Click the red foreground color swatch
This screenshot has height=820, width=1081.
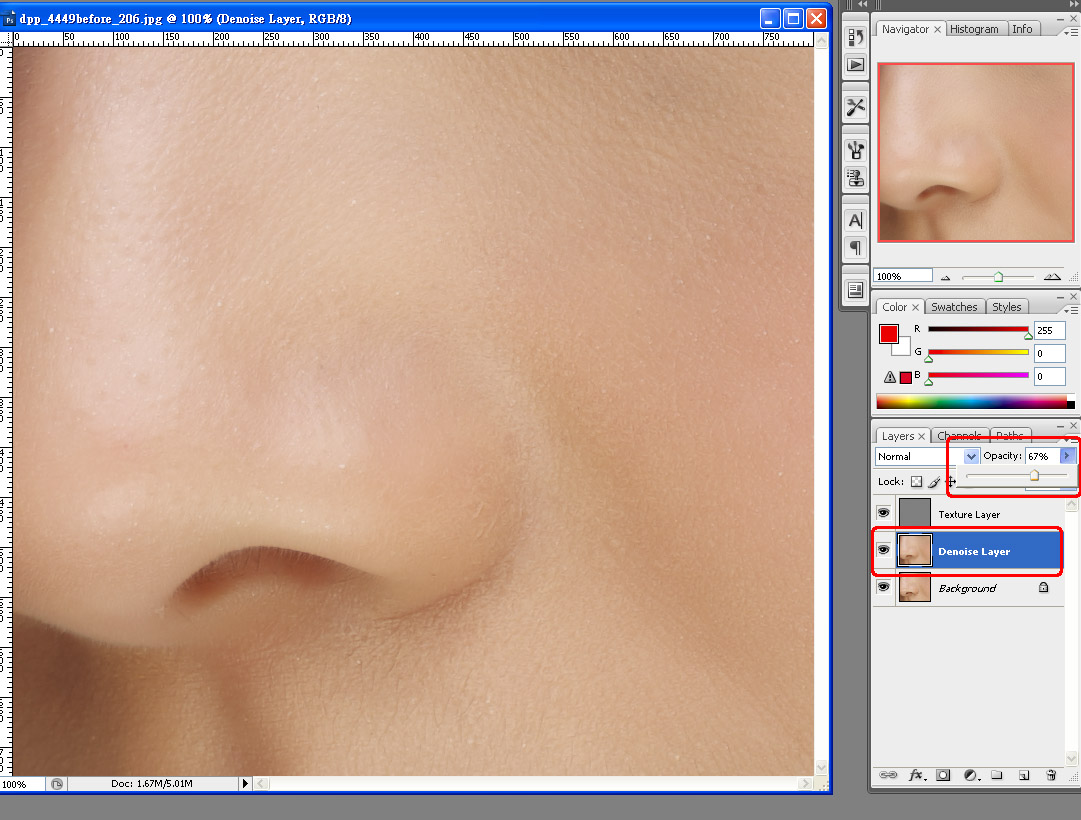point(888,334)
